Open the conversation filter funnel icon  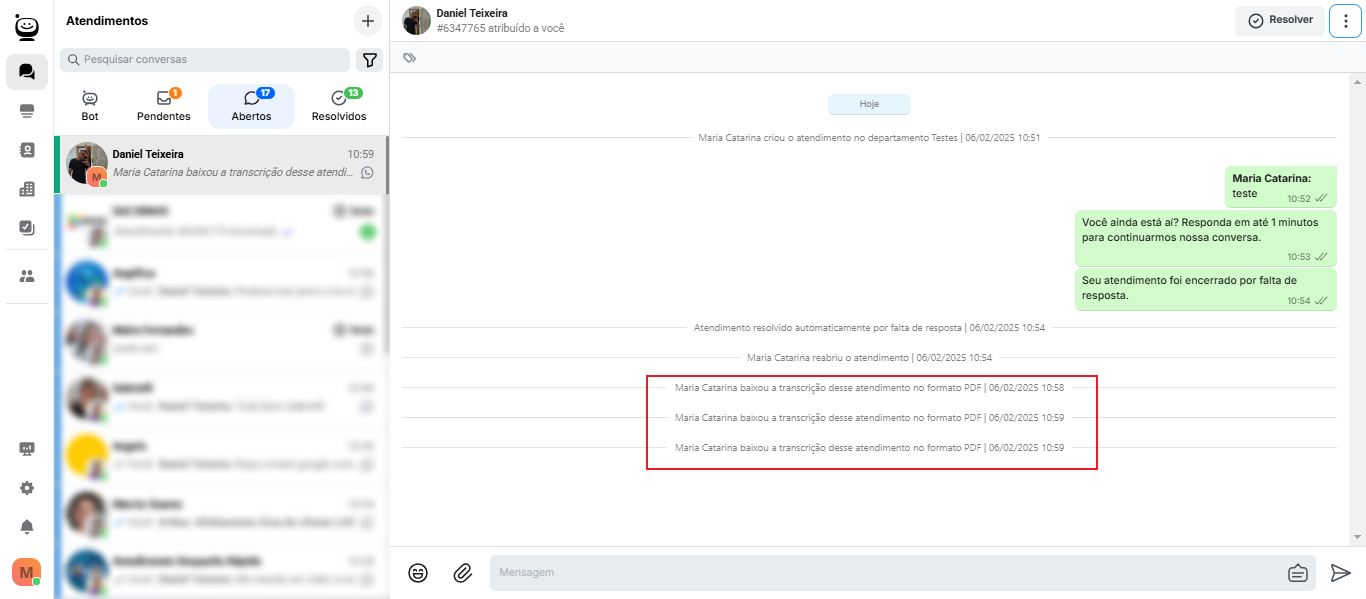coord(370,60)
